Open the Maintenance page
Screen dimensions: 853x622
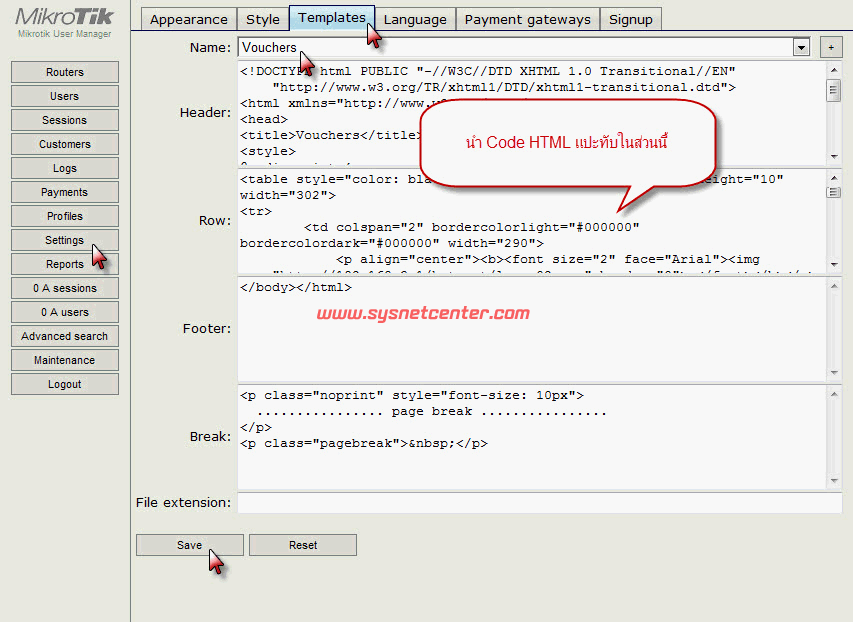65,360
